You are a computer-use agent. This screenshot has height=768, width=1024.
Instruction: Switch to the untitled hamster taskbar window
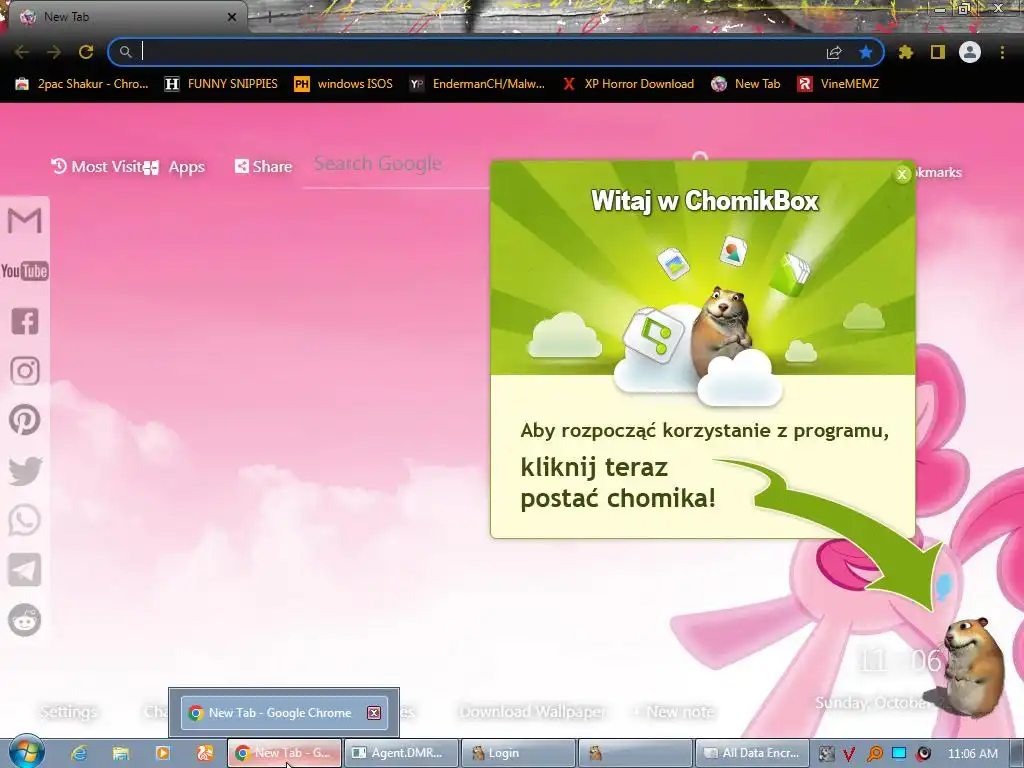(635, 753)
